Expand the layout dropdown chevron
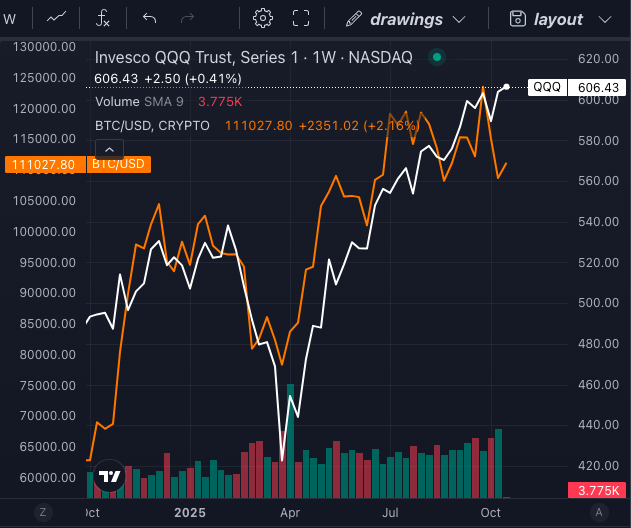 point(604,19)
